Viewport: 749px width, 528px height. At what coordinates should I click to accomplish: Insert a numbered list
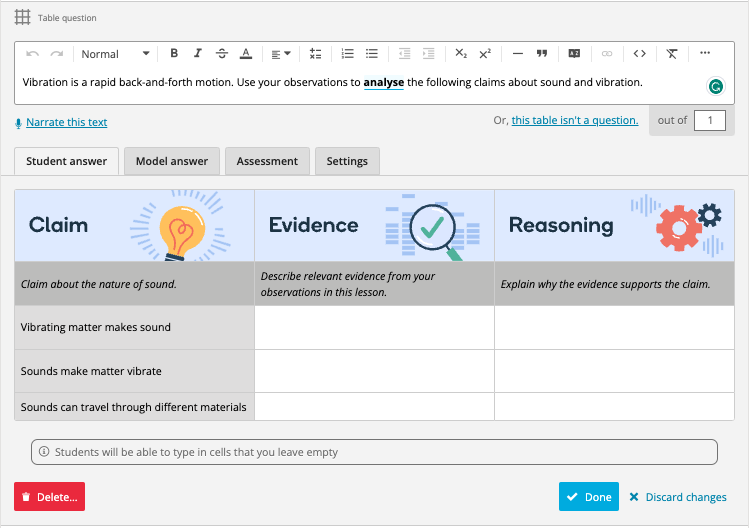pos(348,54)
